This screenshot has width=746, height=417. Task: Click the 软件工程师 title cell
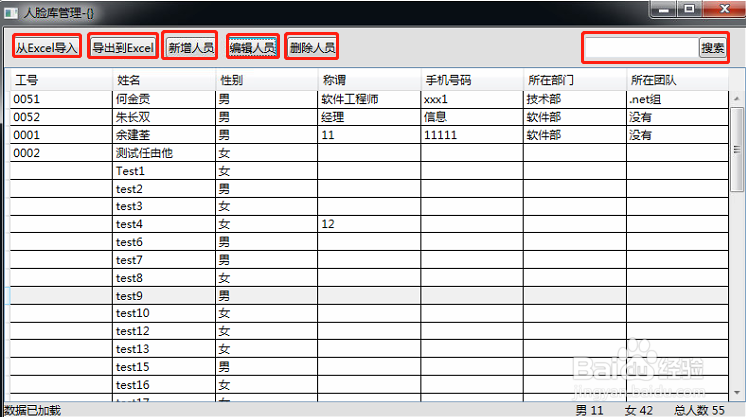[369, 99]
